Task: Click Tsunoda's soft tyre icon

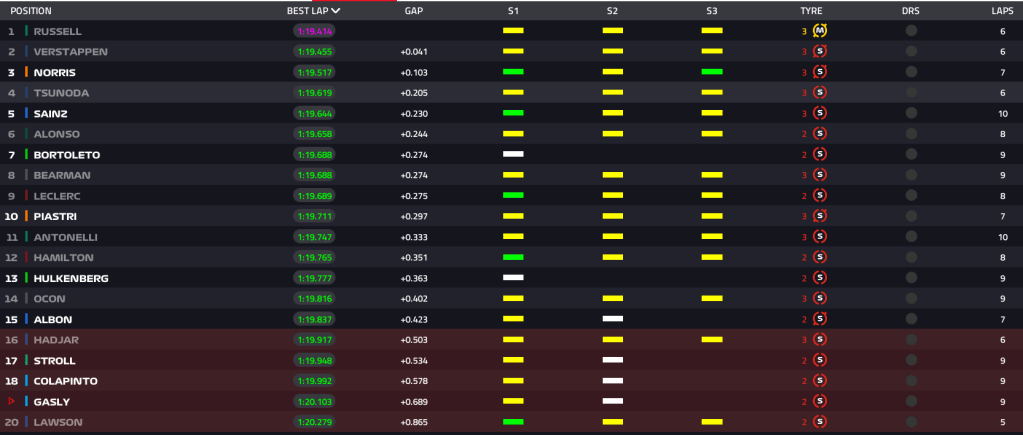Action: point(820,93)
